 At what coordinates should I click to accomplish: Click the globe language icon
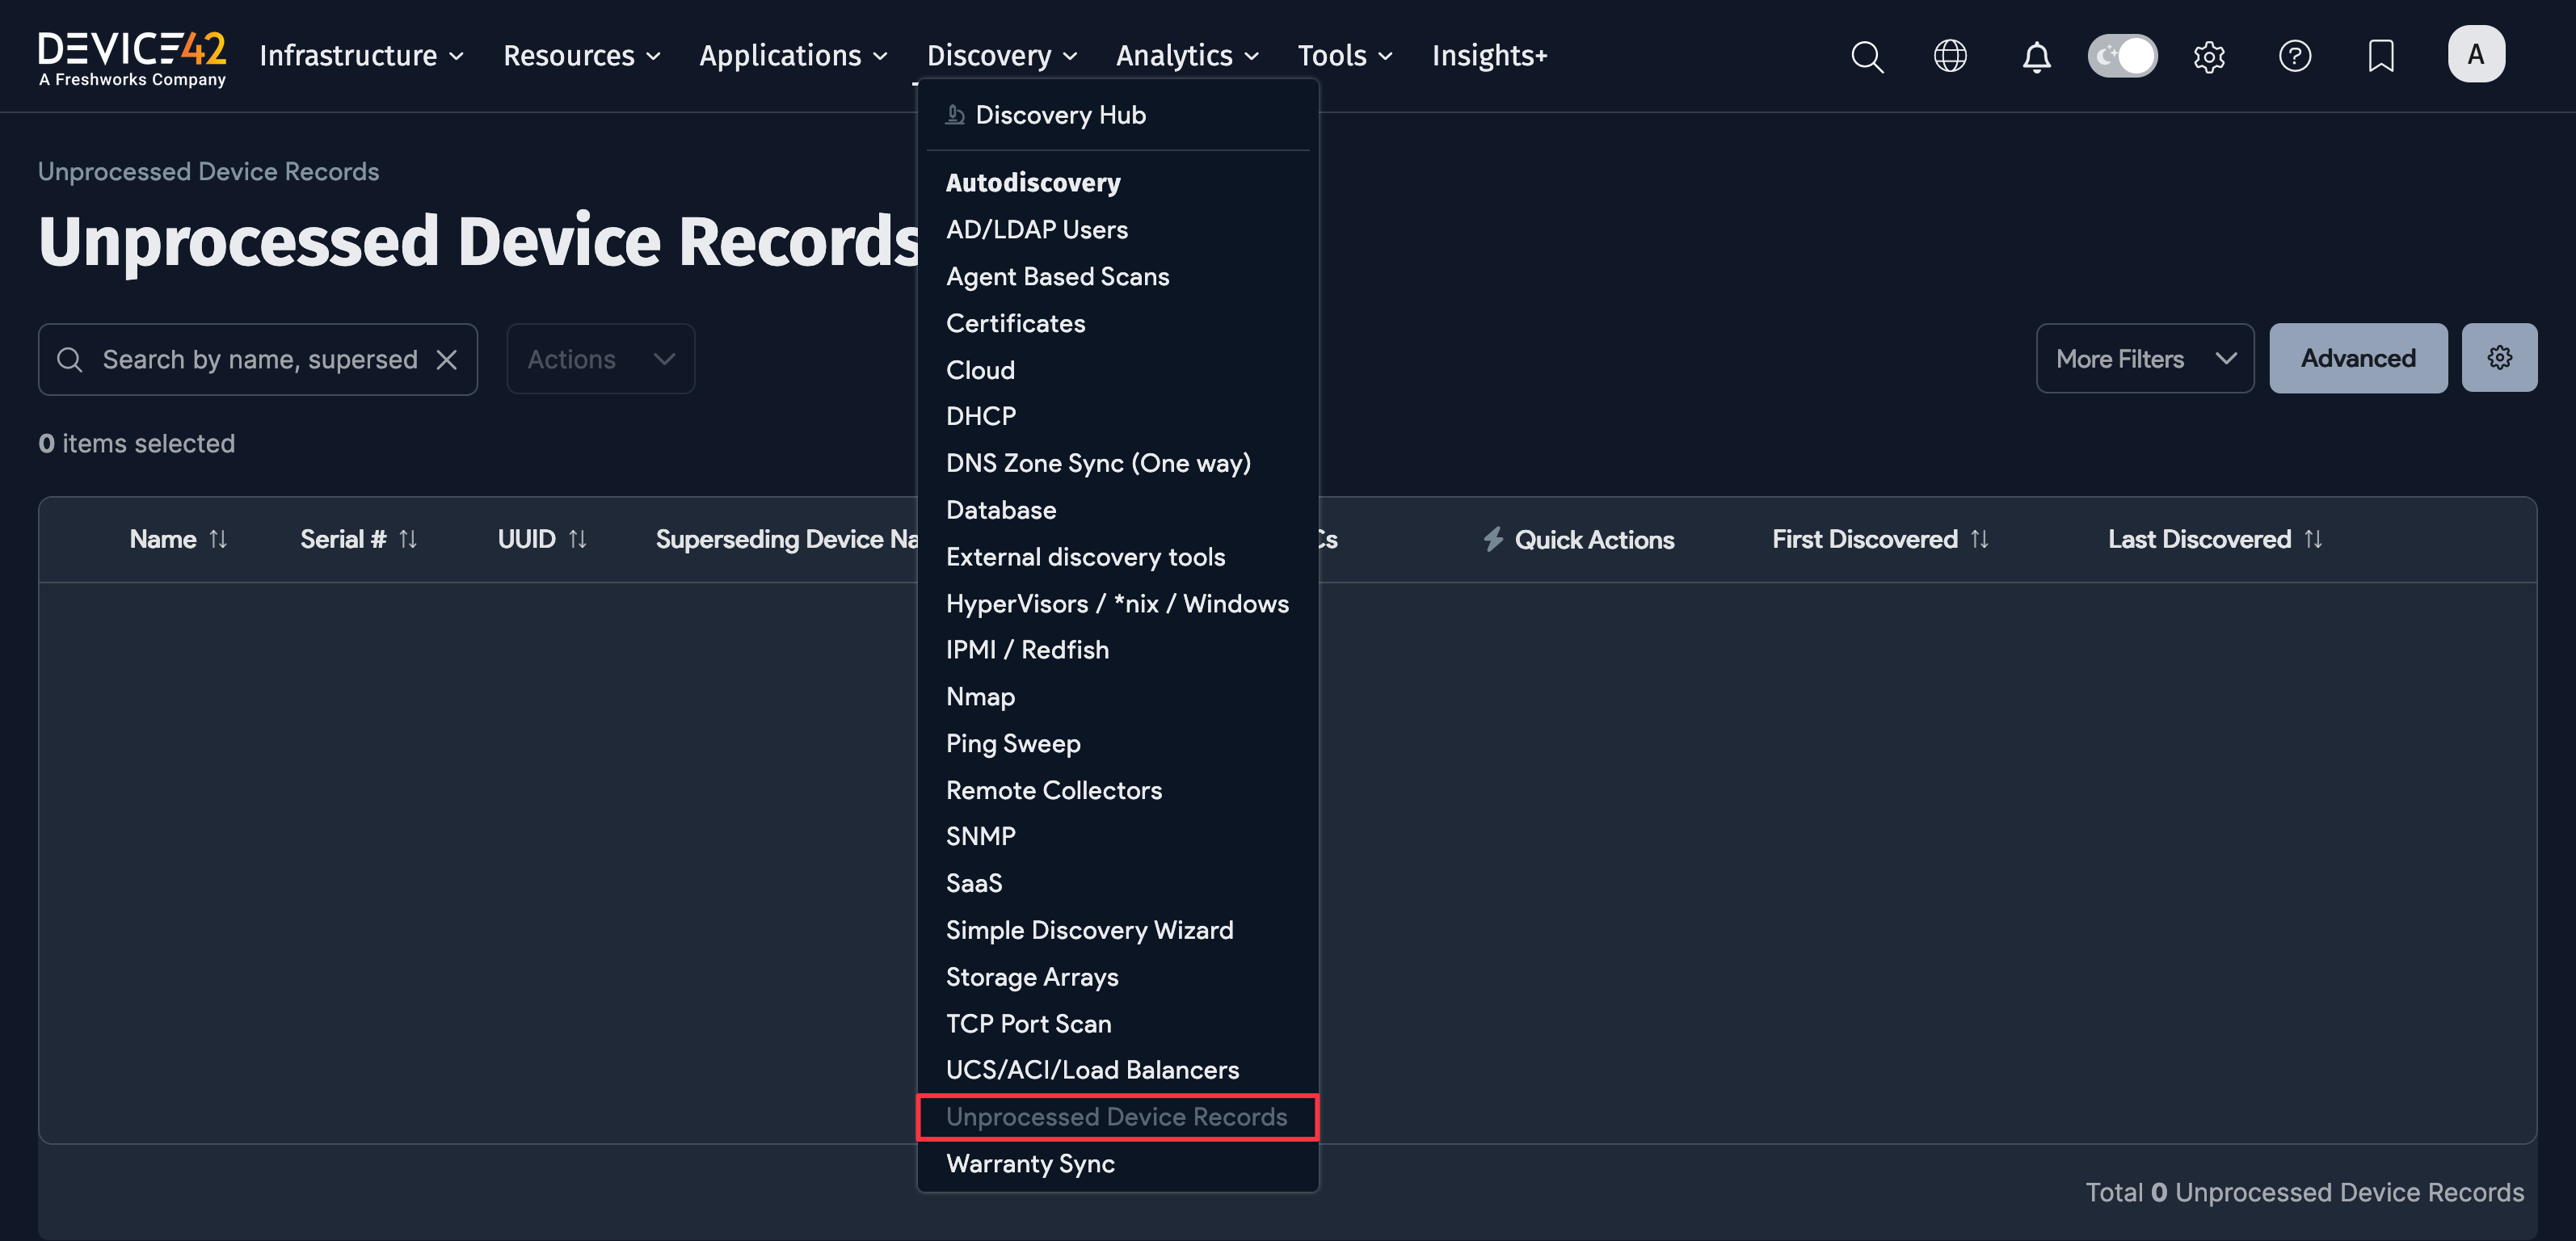[1950, 56]
